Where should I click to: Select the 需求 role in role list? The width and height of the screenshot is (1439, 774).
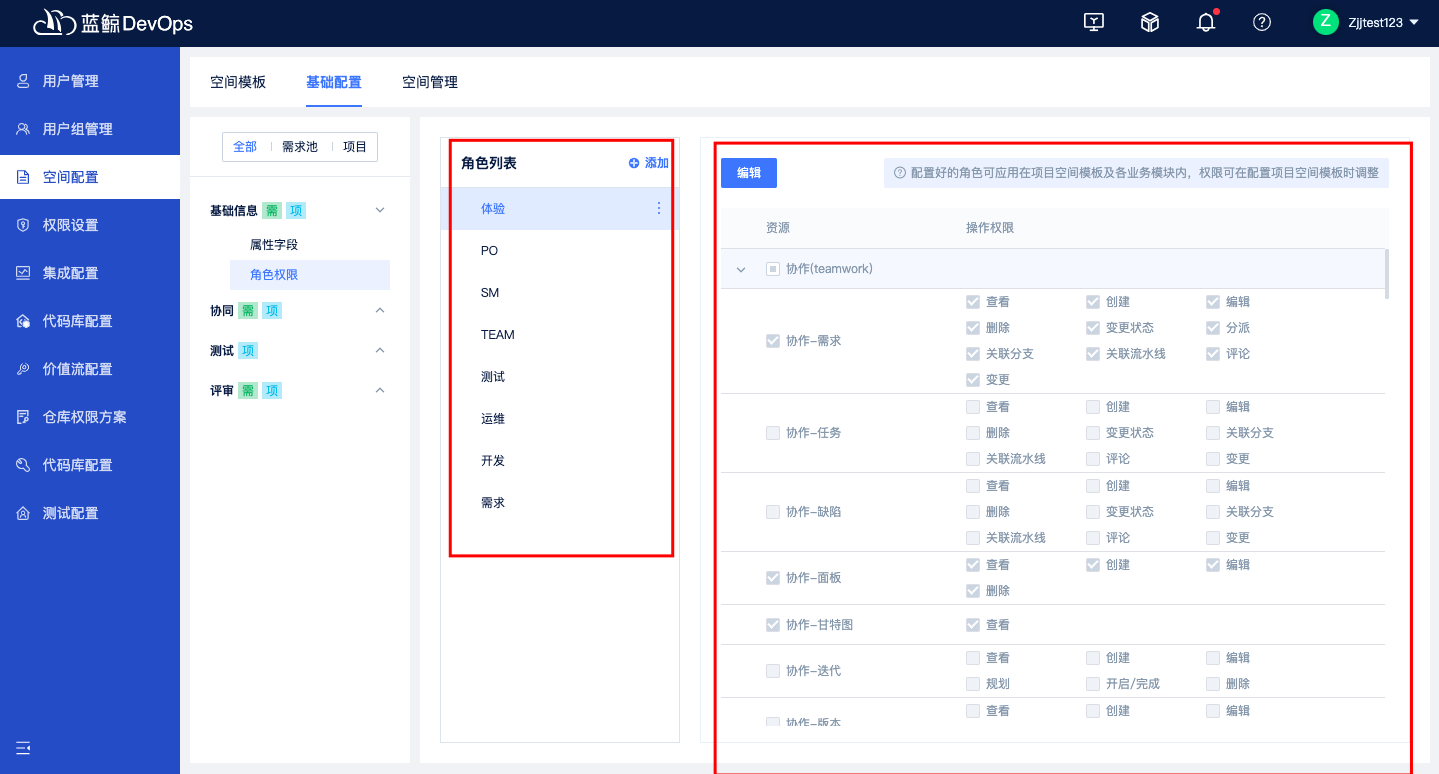pos(560,503)
